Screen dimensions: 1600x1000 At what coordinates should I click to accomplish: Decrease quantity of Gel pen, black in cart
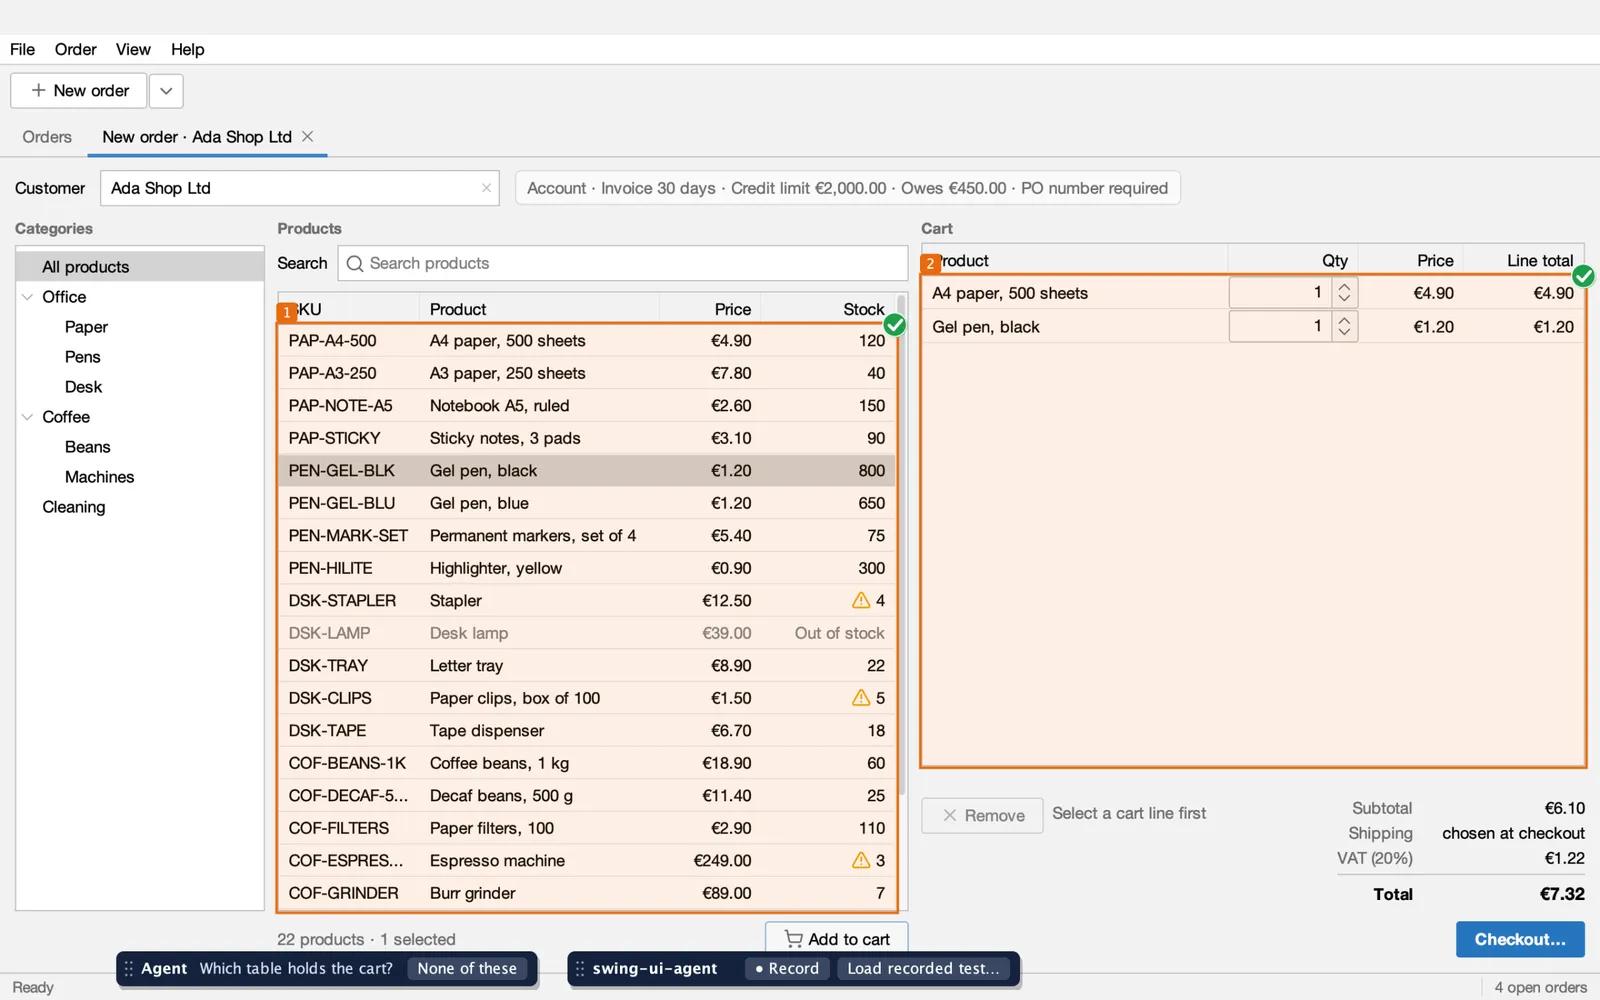(x=1345, y=333)
